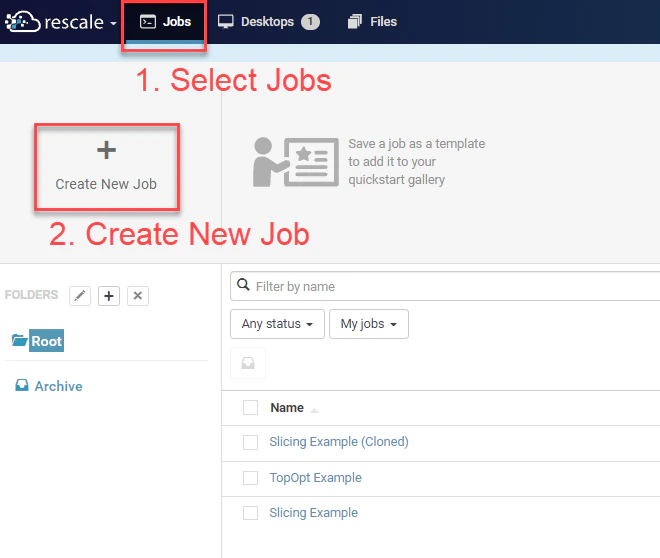Screen dimensions: 660x558
Task: Click the Rescale cloud logo
Action: point(23,21)
